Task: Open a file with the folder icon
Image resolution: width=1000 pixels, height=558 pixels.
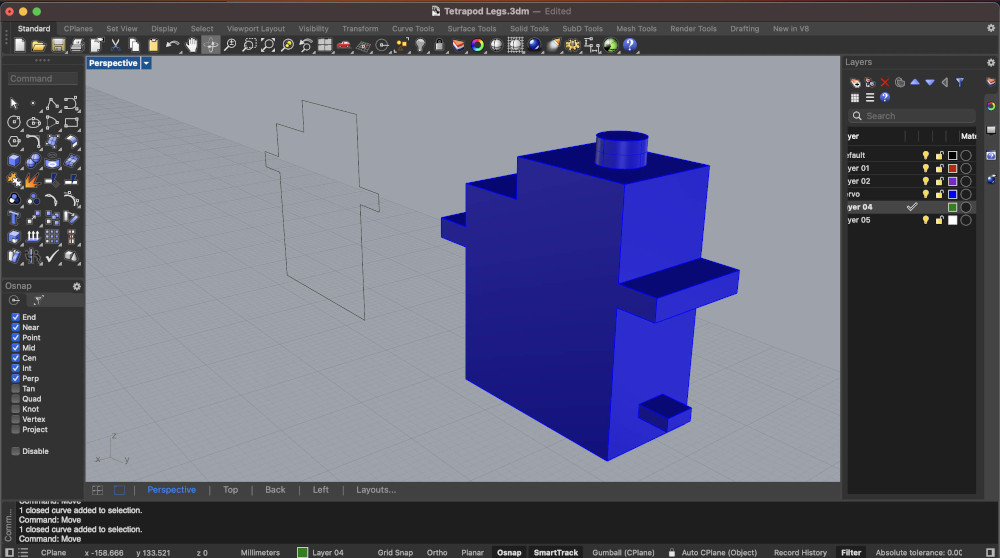Action: point(38,45)
